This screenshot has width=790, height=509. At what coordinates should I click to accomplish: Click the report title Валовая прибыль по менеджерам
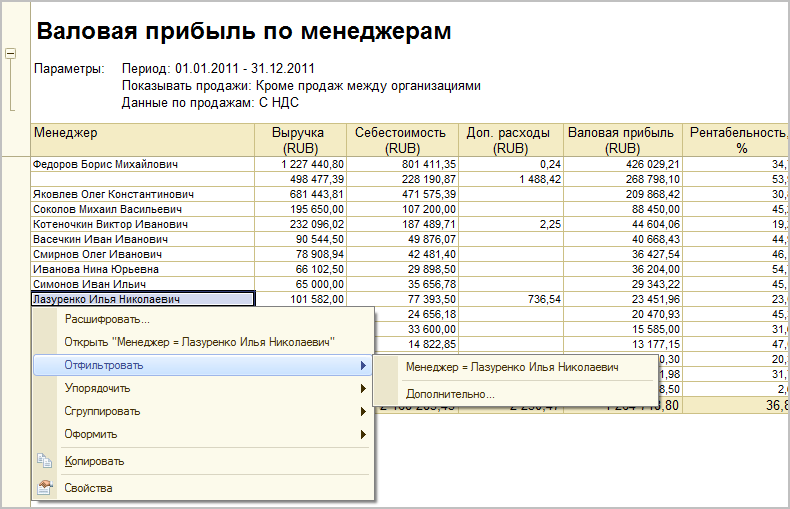244,31
